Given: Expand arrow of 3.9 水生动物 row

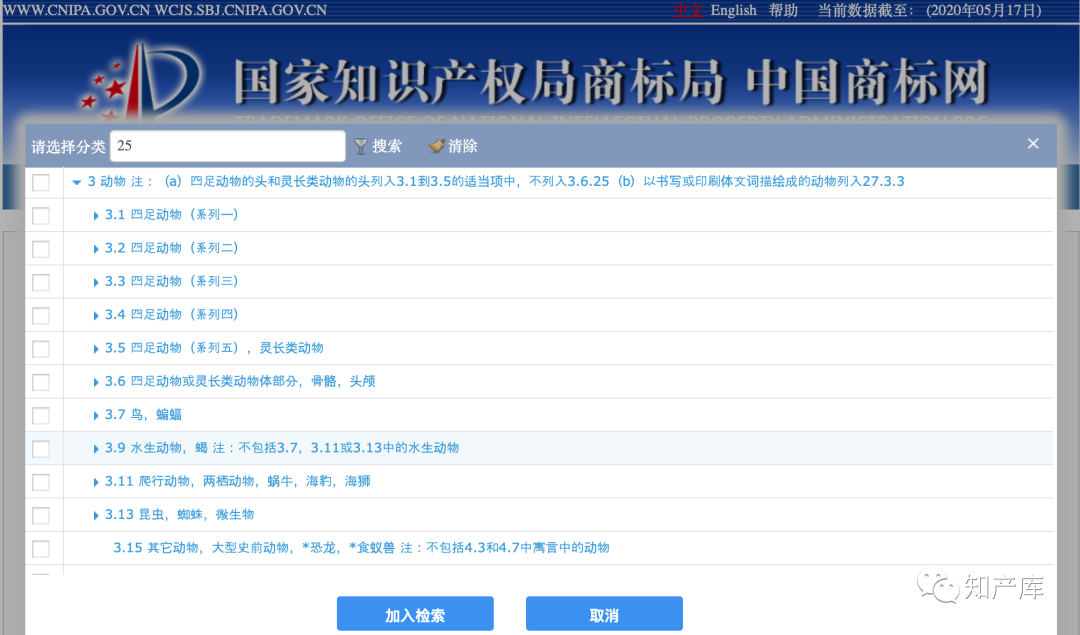Looking at the screenshot, I should [96, 449].
